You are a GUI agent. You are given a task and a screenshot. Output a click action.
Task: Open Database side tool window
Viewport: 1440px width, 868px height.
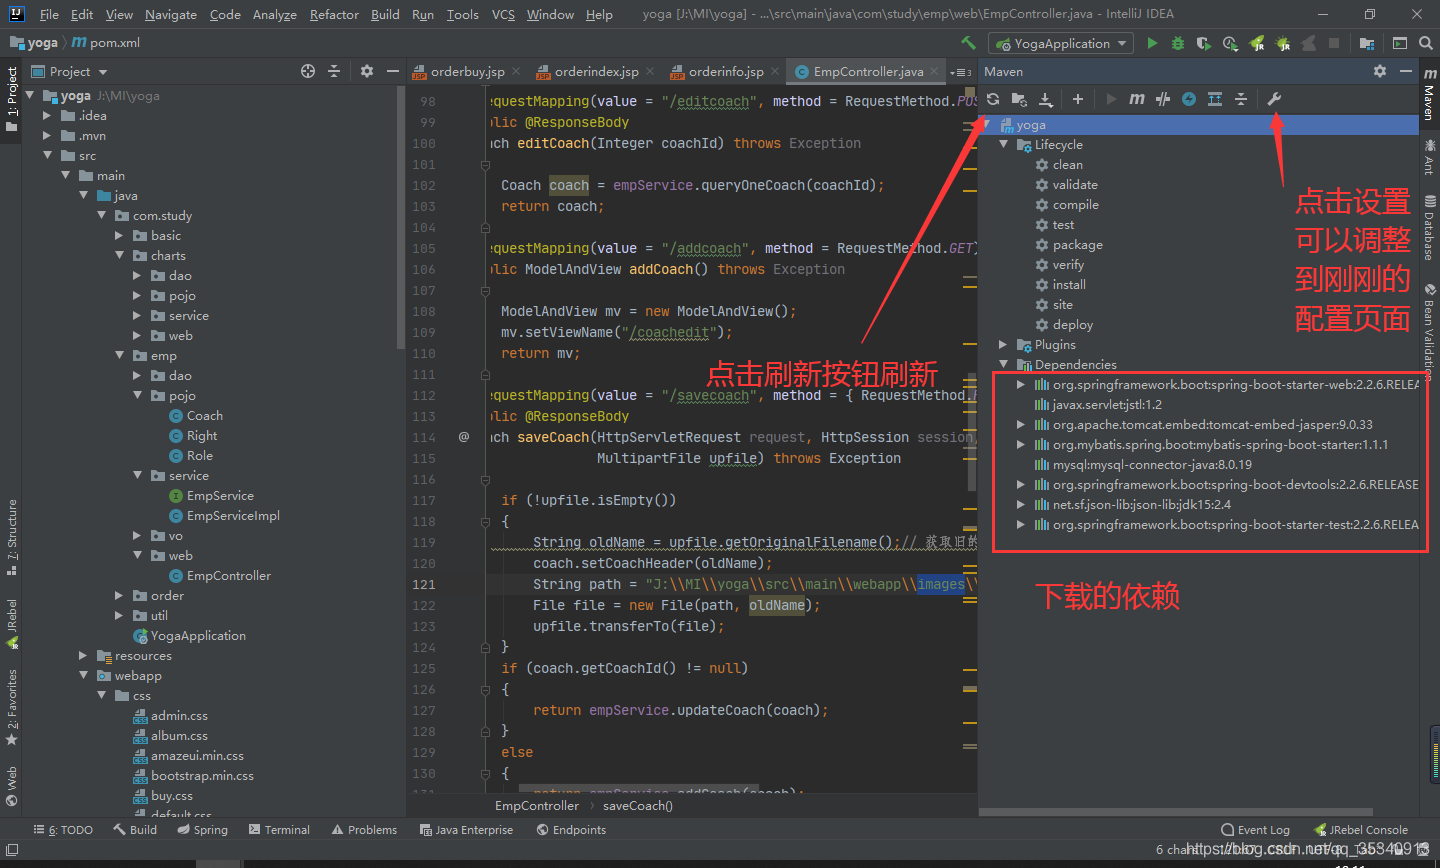click(1429, 228)
